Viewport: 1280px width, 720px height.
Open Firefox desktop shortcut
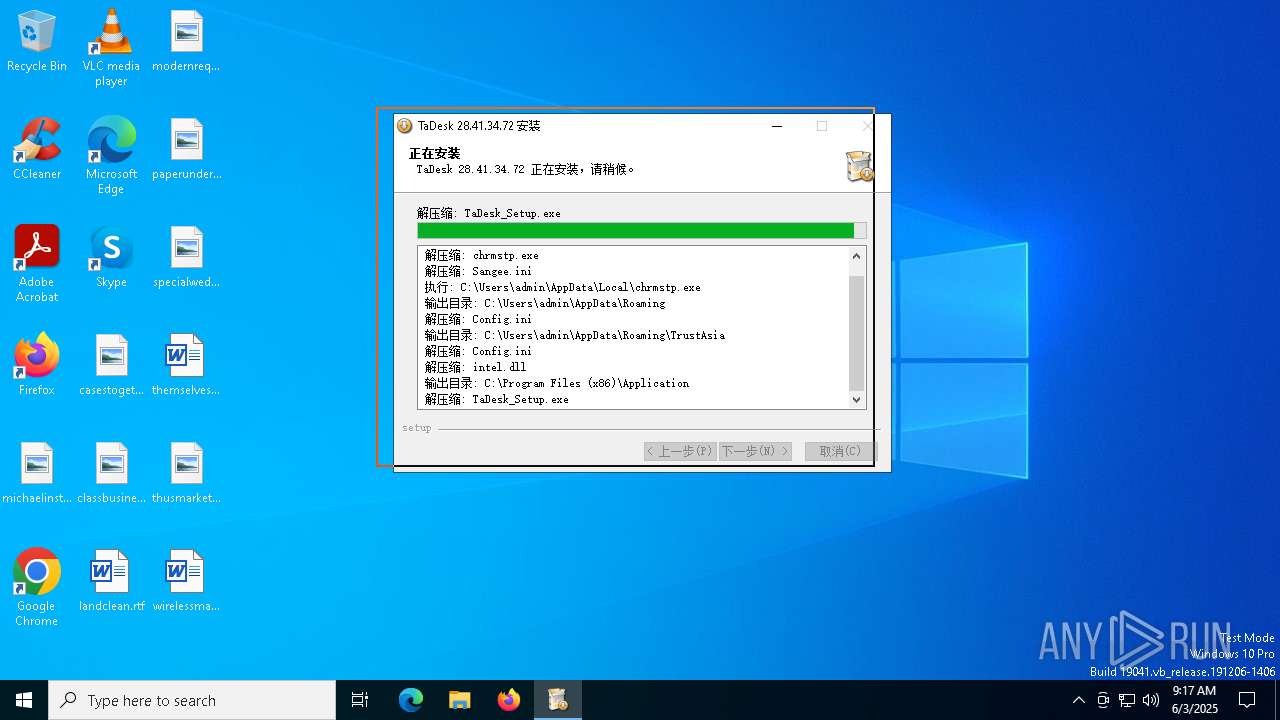tap(37, 365)
